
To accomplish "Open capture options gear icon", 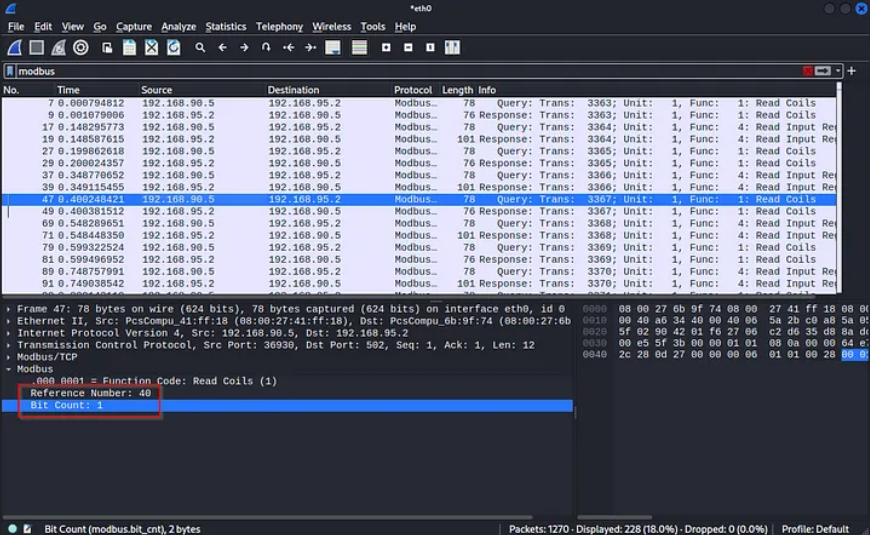I will pos(81,47).
